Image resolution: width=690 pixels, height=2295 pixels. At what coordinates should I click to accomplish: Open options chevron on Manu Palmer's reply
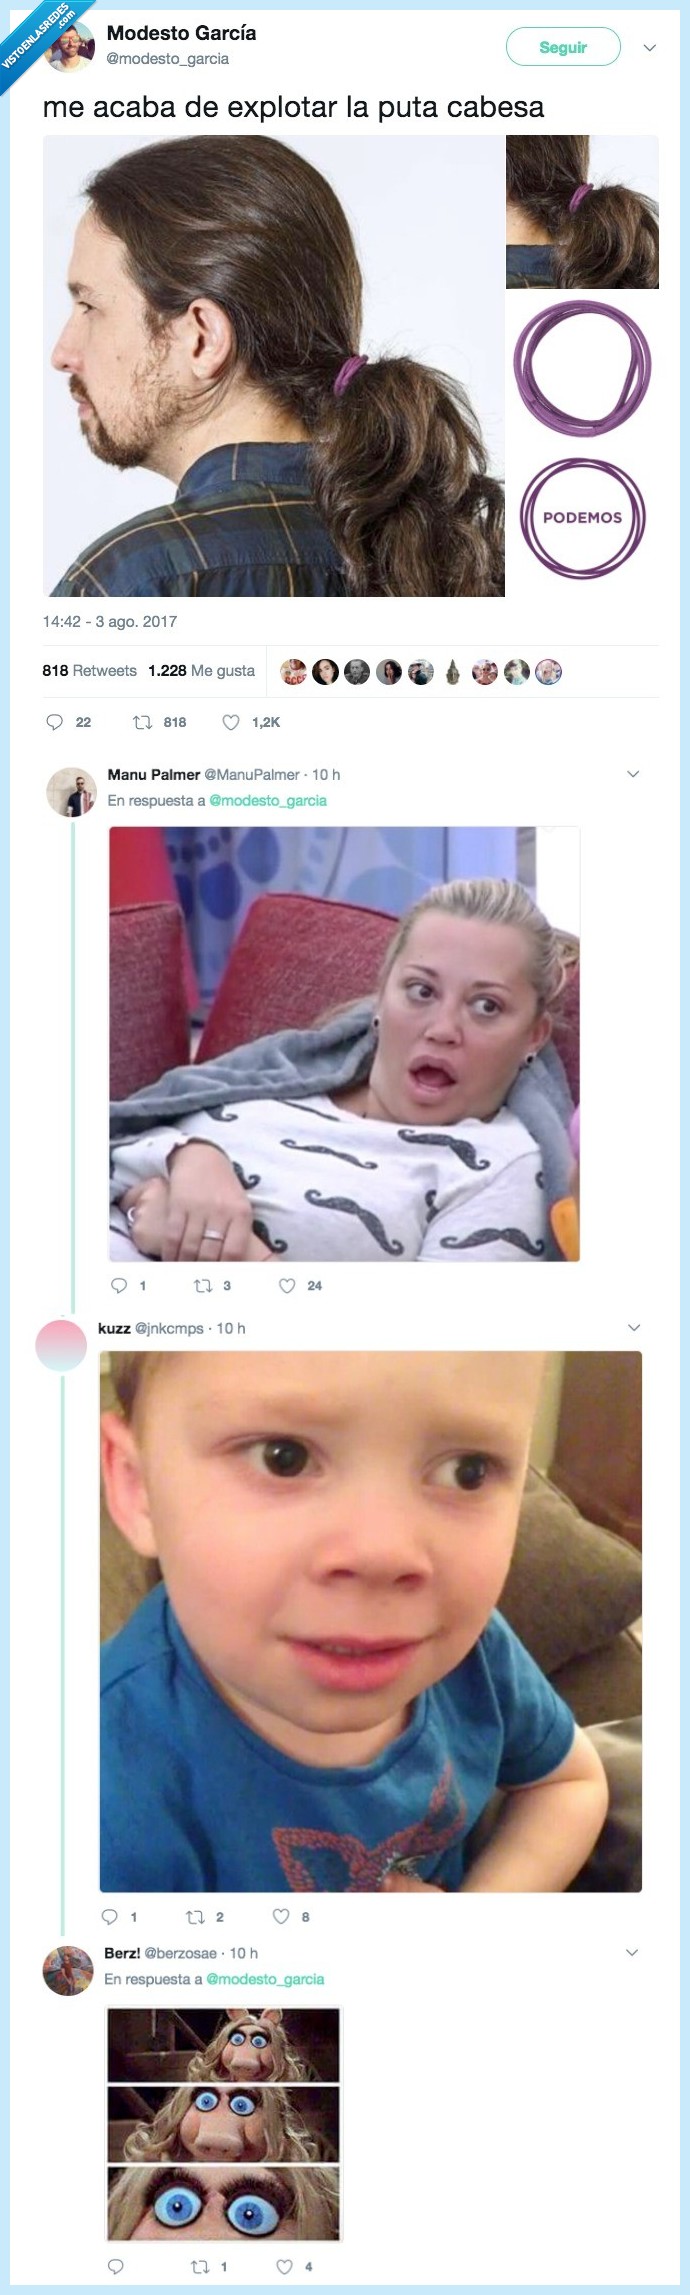point(632,774)
